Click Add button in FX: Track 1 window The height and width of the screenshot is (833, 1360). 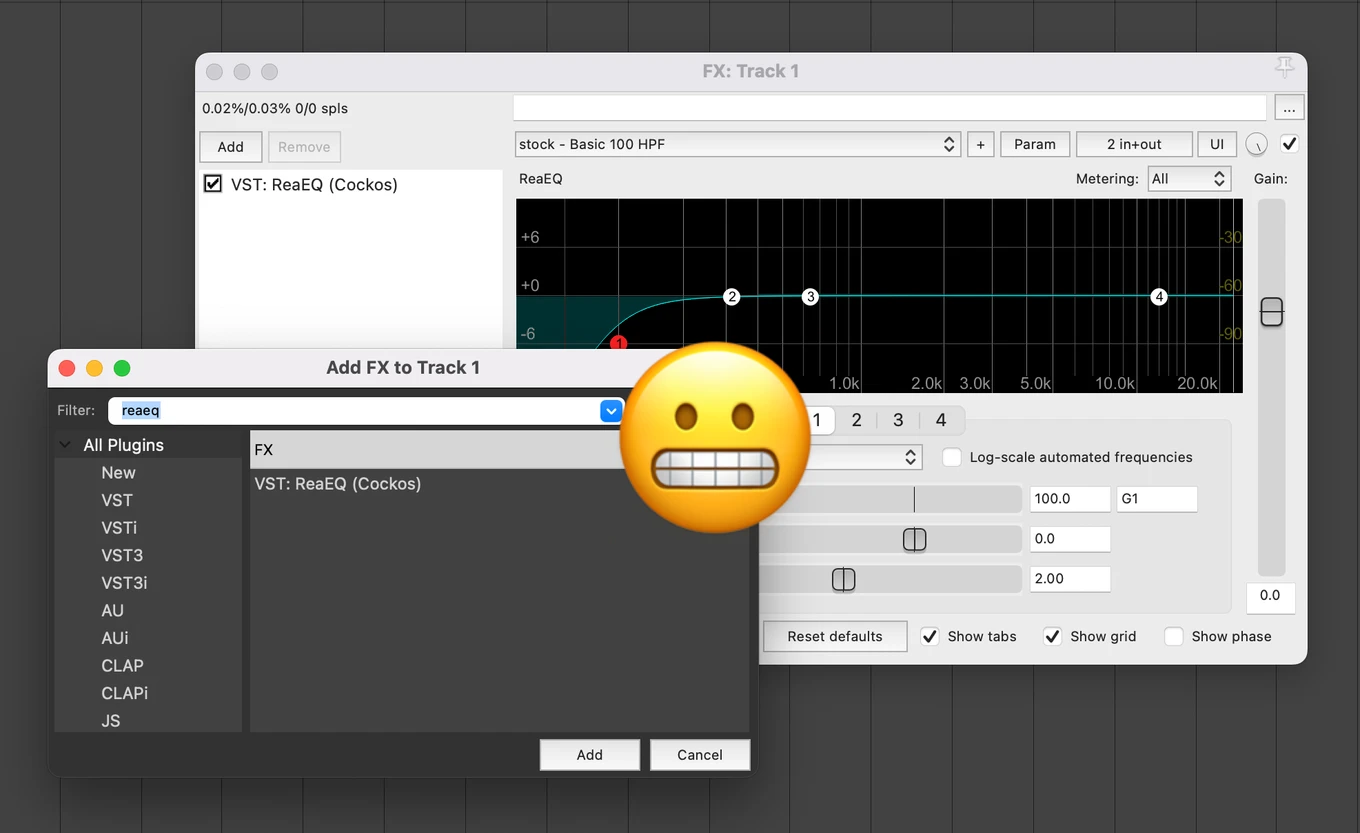point(230,147)
